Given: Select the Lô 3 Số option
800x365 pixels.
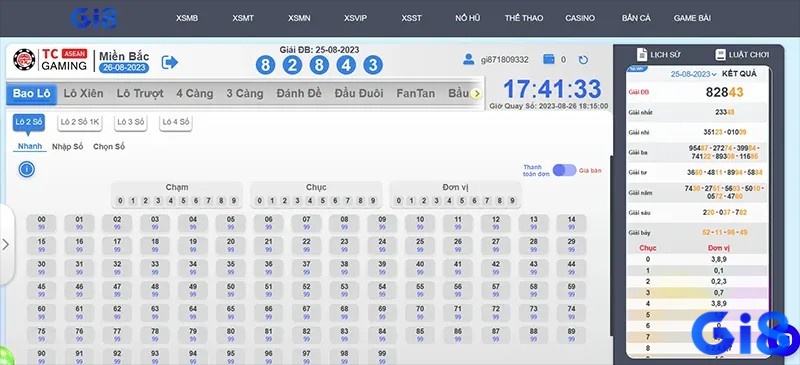Looking at the screenshot, I should [x=131, y=122].
